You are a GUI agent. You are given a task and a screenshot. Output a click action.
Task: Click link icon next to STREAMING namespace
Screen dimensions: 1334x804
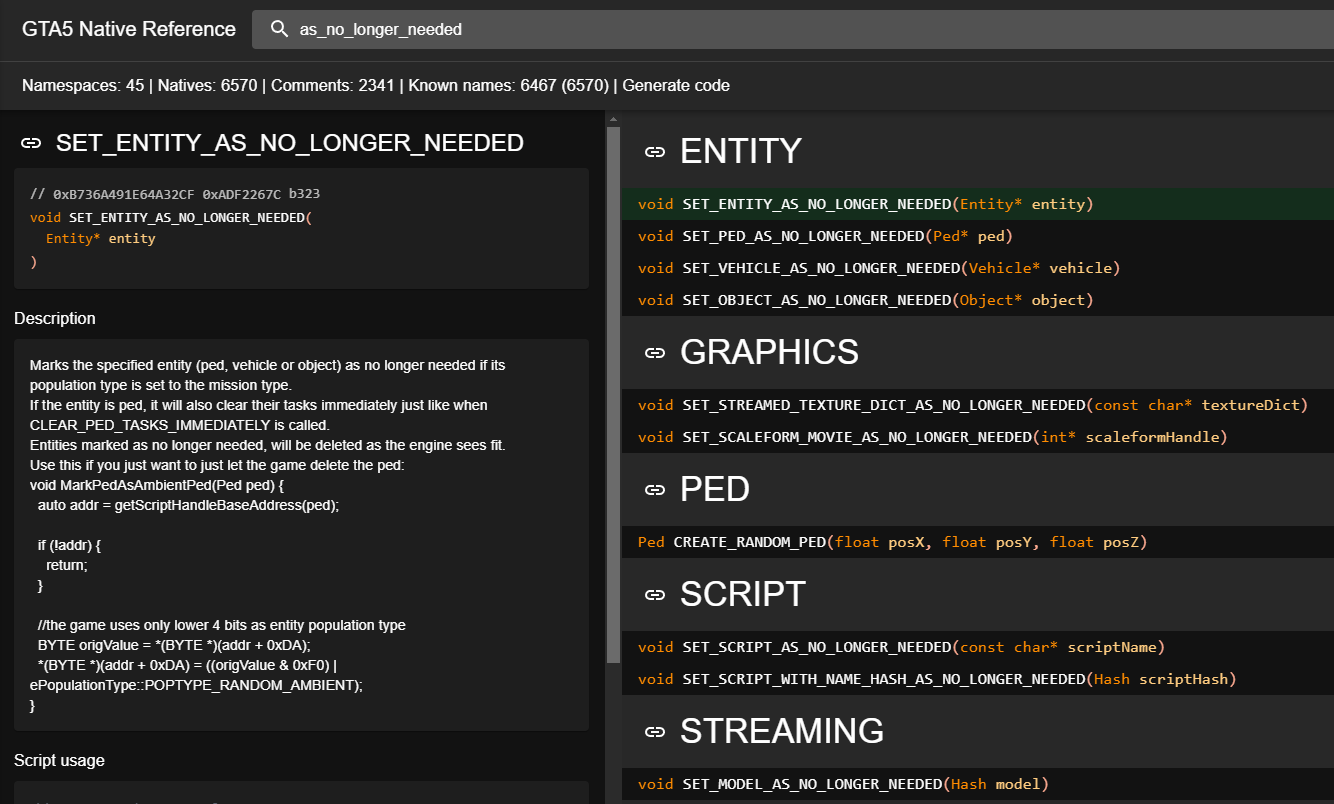coord(655,732)
